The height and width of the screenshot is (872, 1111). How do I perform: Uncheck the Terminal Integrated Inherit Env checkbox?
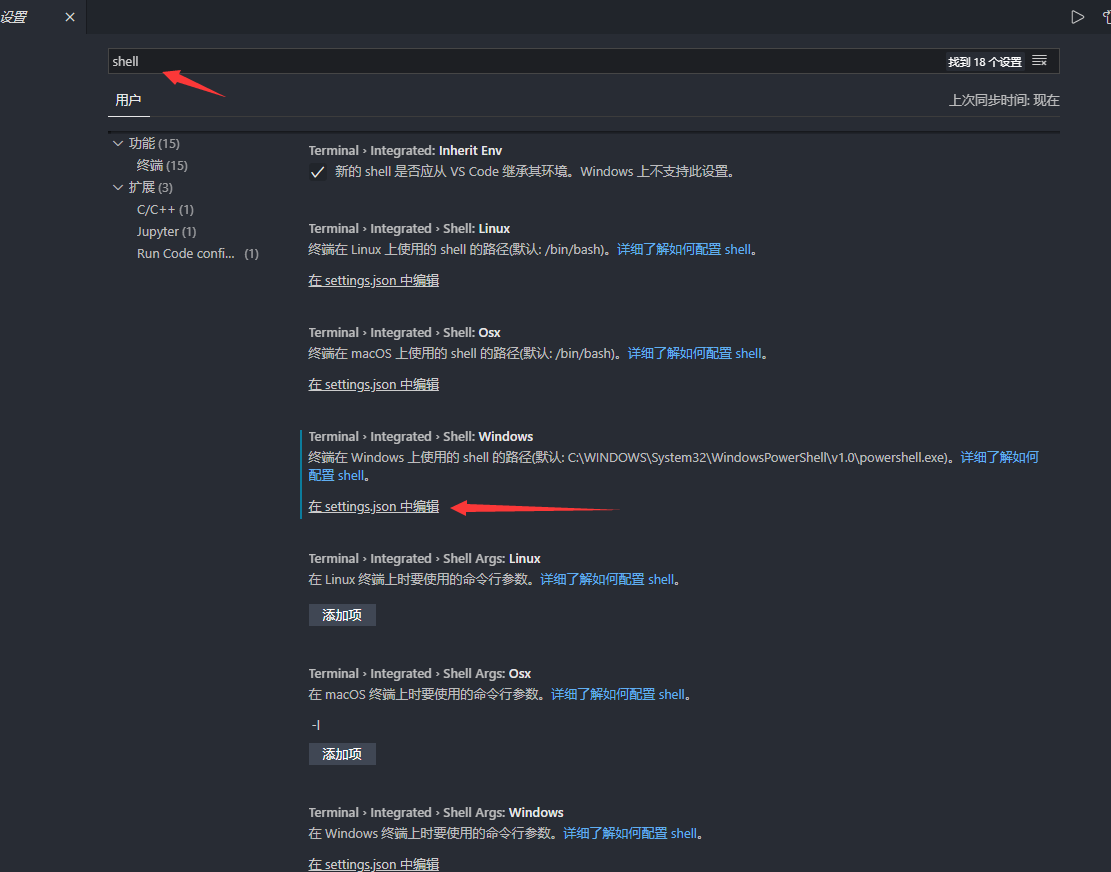click(317, 171)
